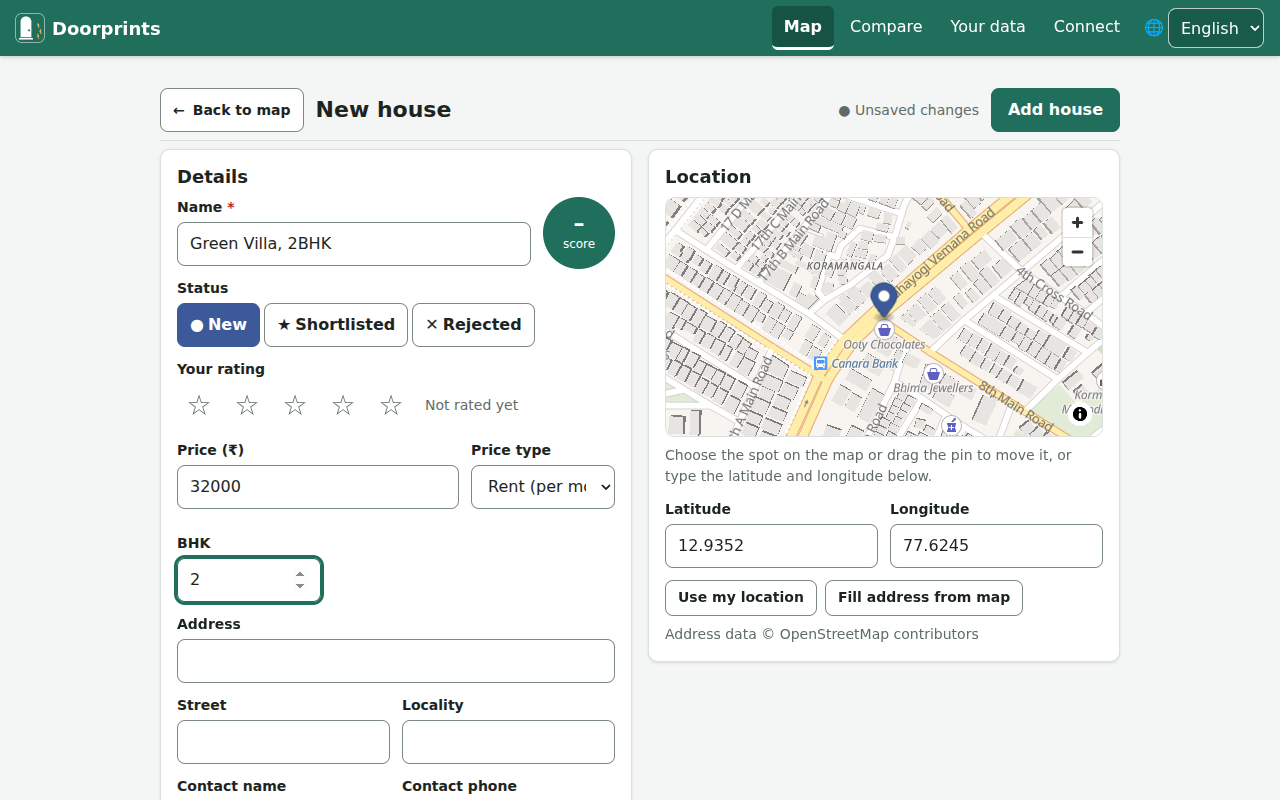Rate the house five stars

(x=391, y=405)
